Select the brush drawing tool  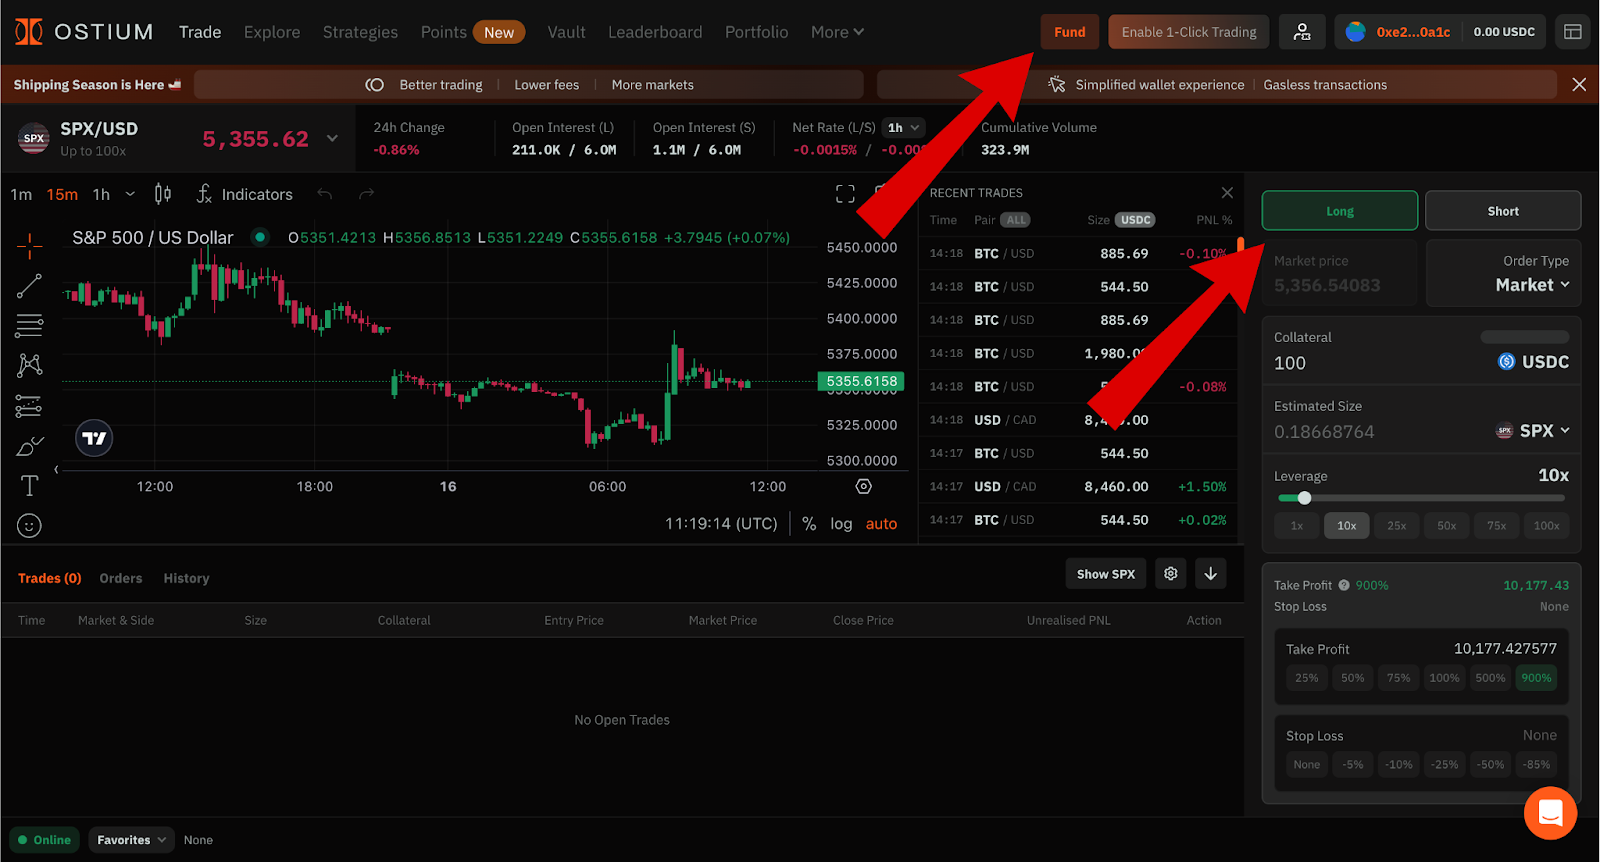click(29, 446)
